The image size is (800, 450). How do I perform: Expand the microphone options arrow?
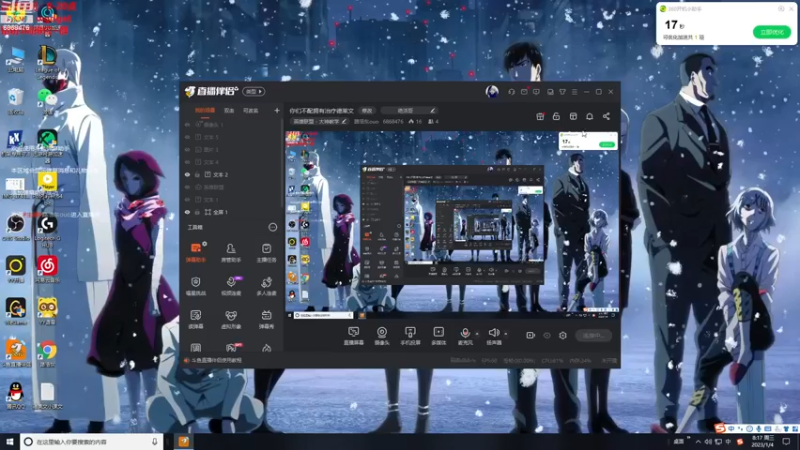[x=477, y=334]
